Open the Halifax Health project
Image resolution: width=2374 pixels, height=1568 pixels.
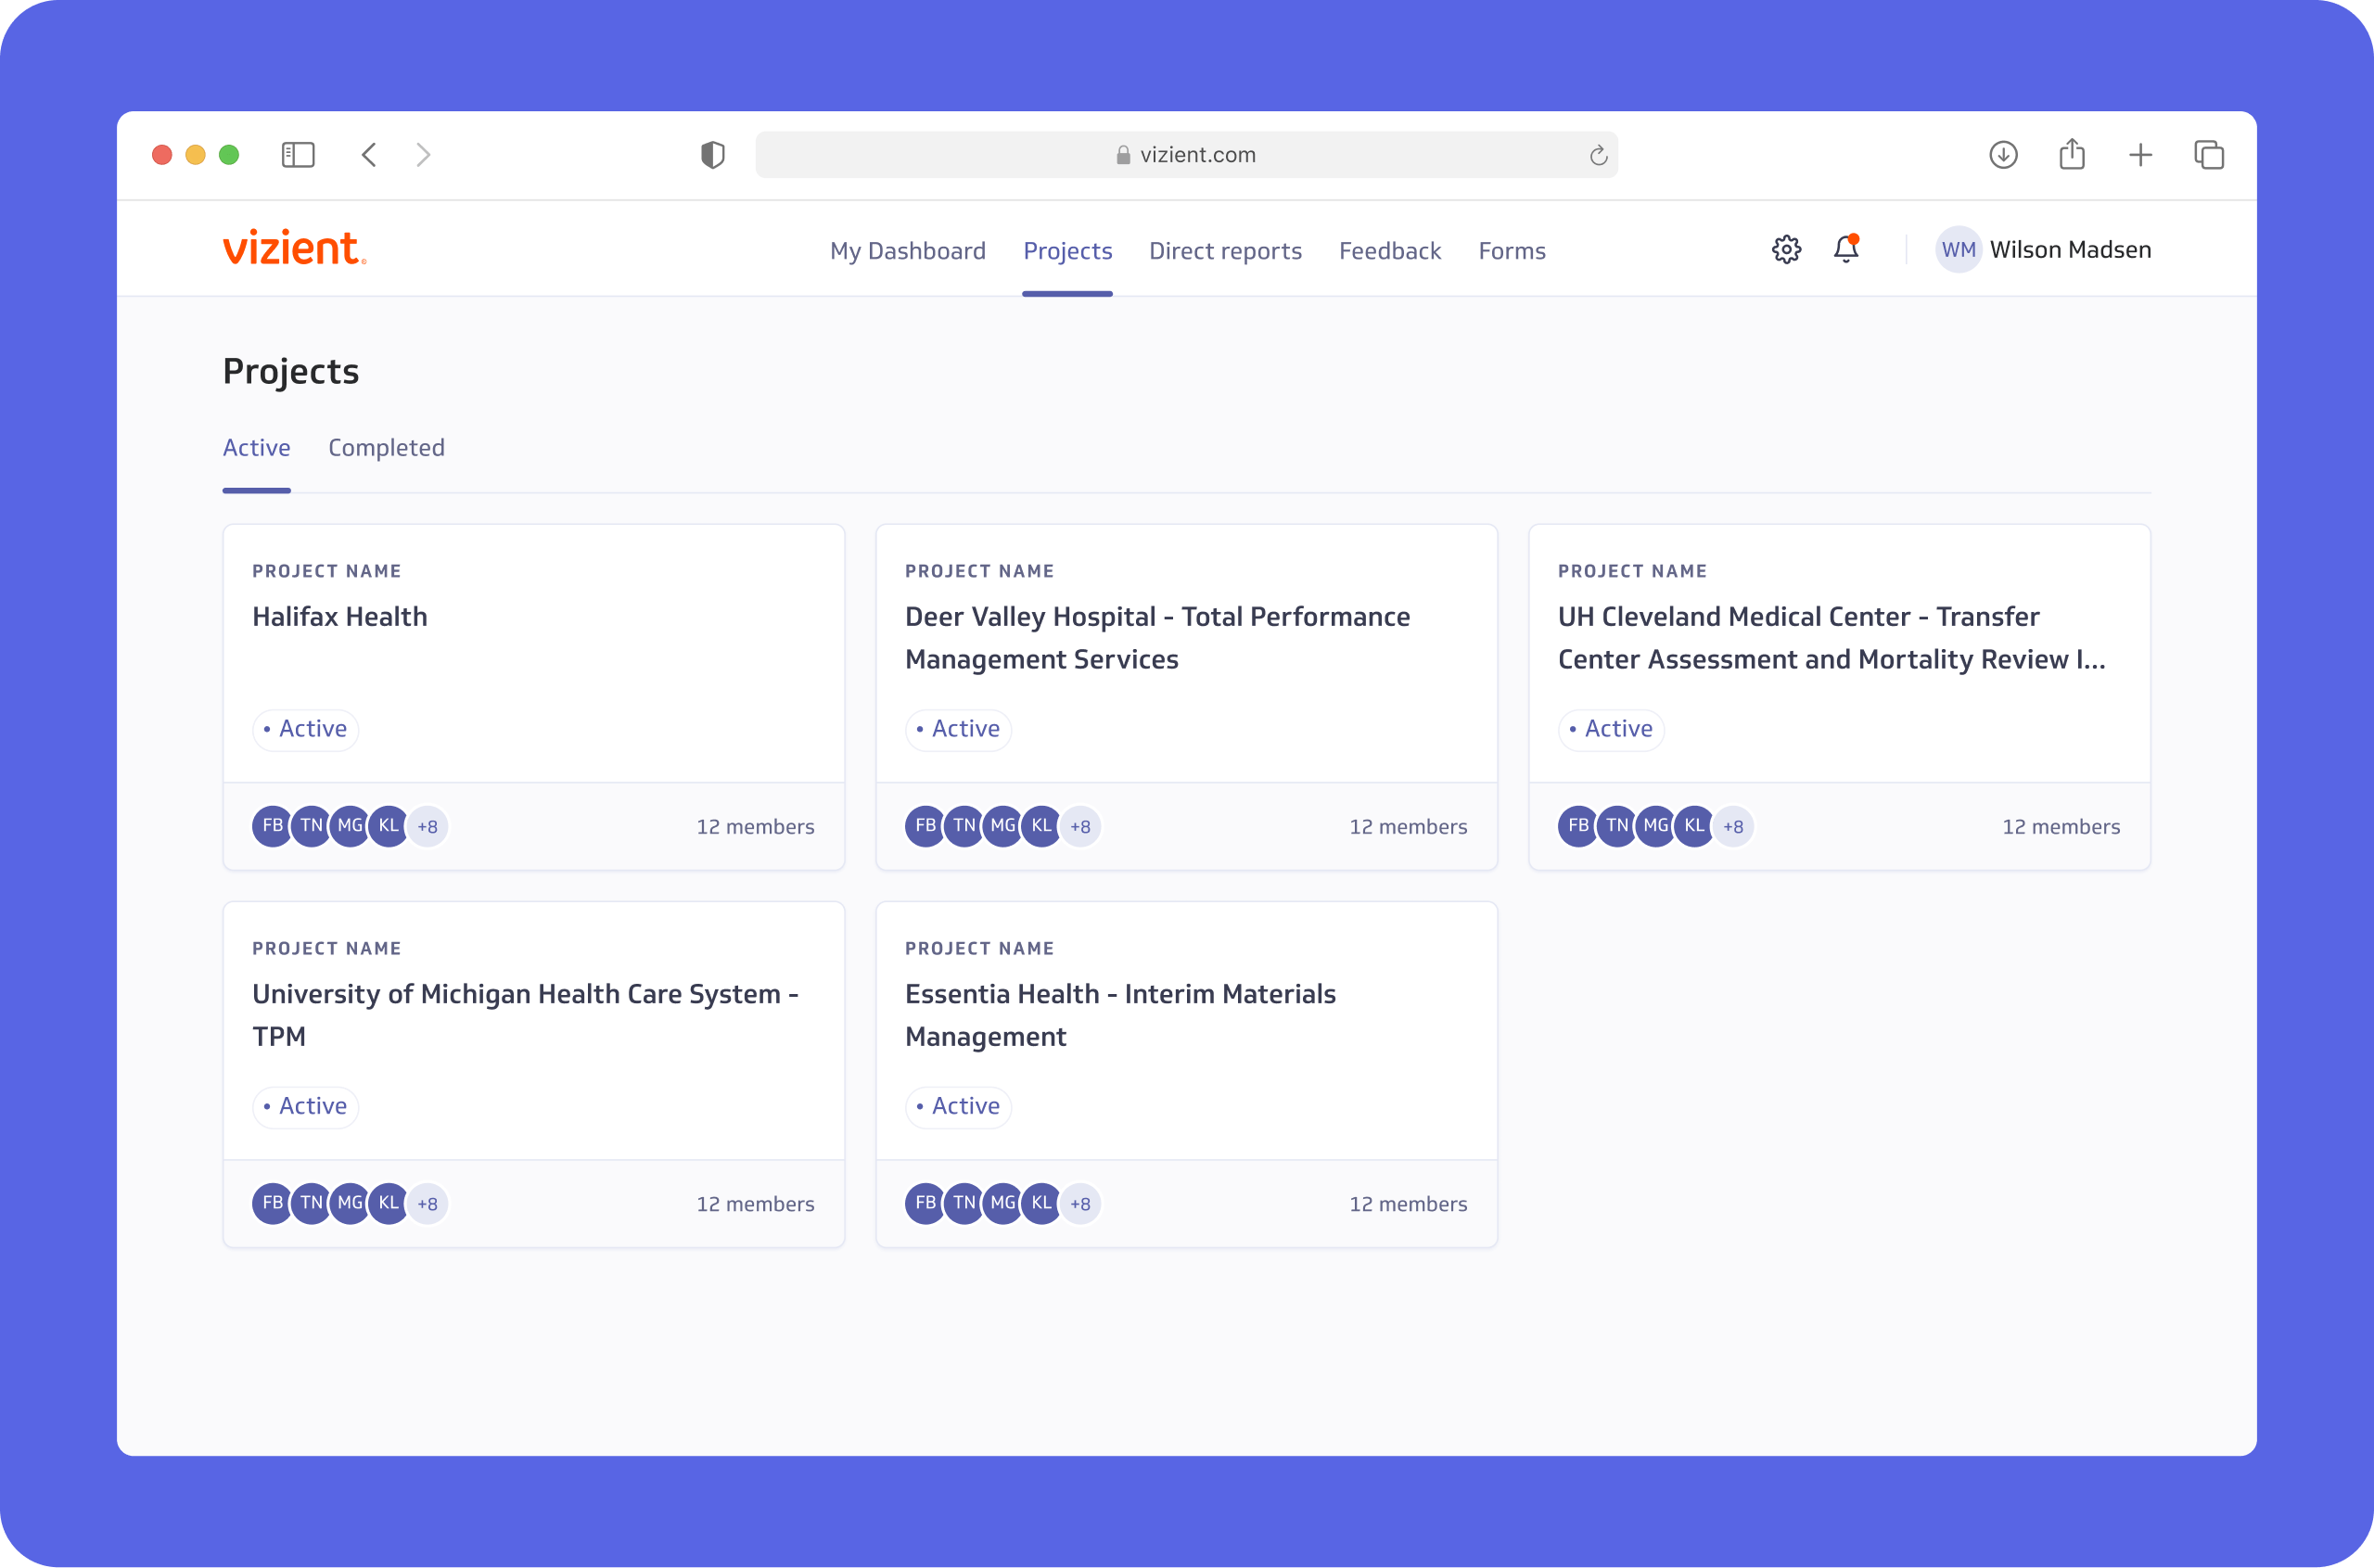(340, 617)
